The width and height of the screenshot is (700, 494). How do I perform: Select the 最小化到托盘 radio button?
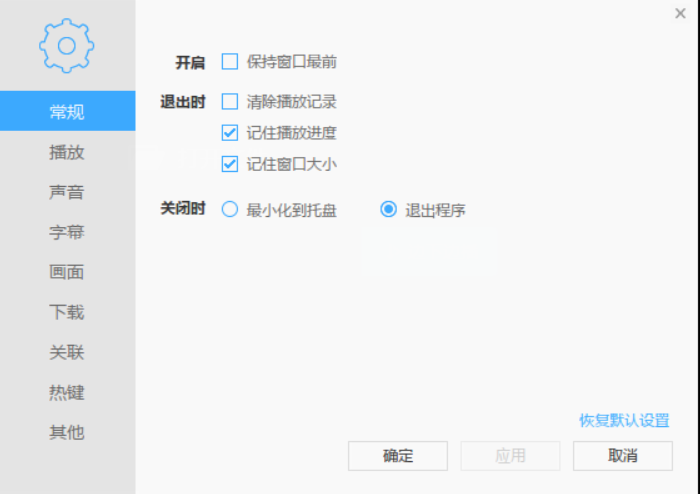[x=230, y=210]
